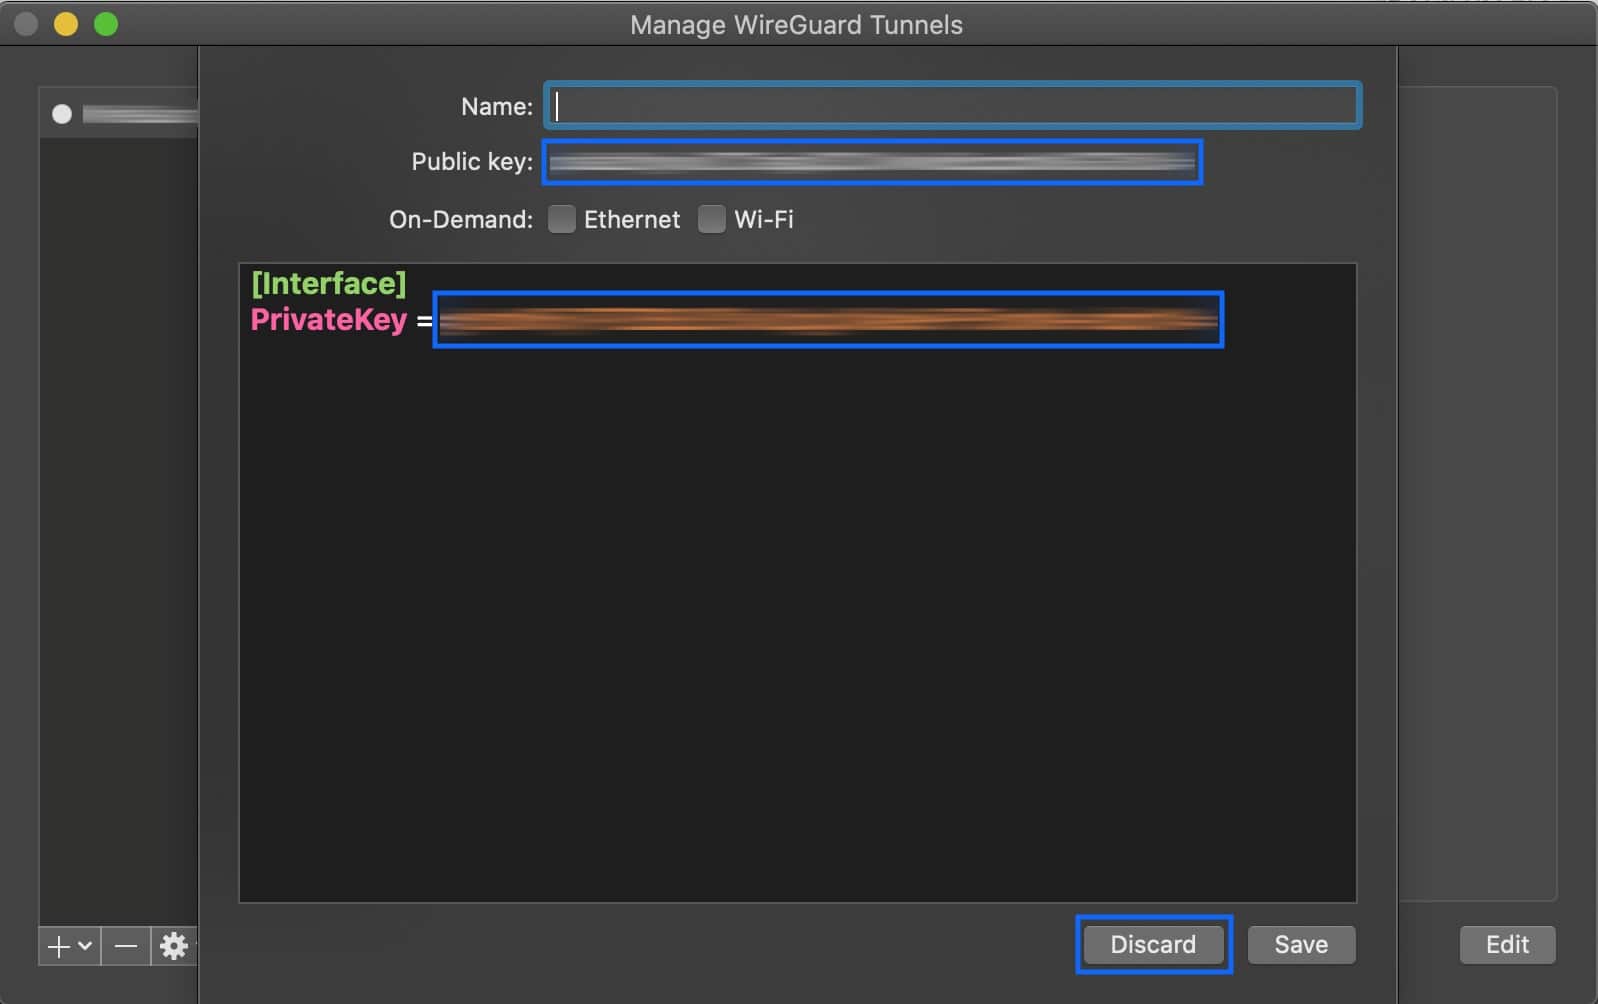Select the blurred tunnel in the sidebar list
Screen dimensions: 1598x1004
coord(120,114)
